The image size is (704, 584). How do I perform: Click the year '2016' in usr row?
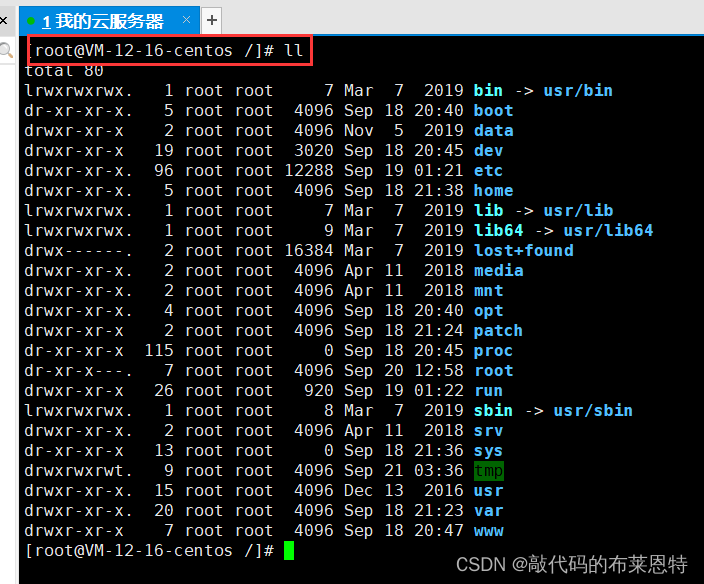point(444,491)
